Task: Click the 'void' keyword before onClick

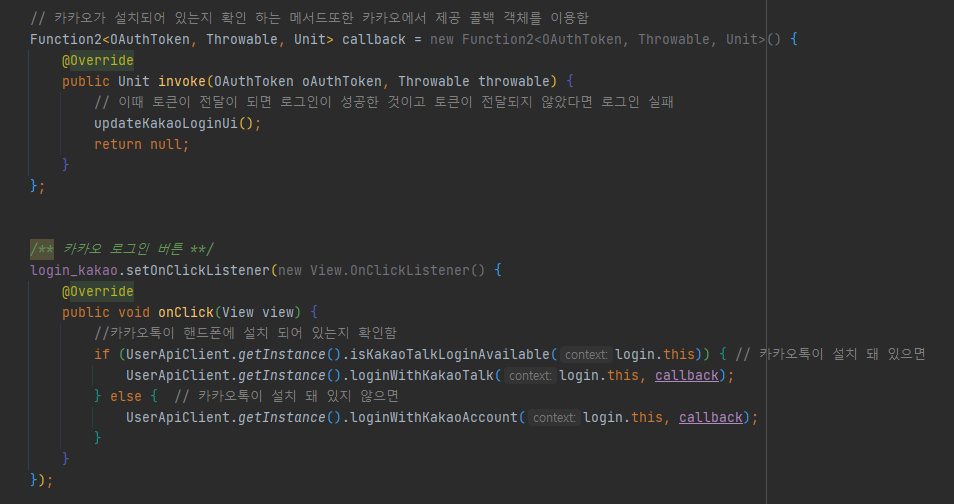Action: click(134, 312)
